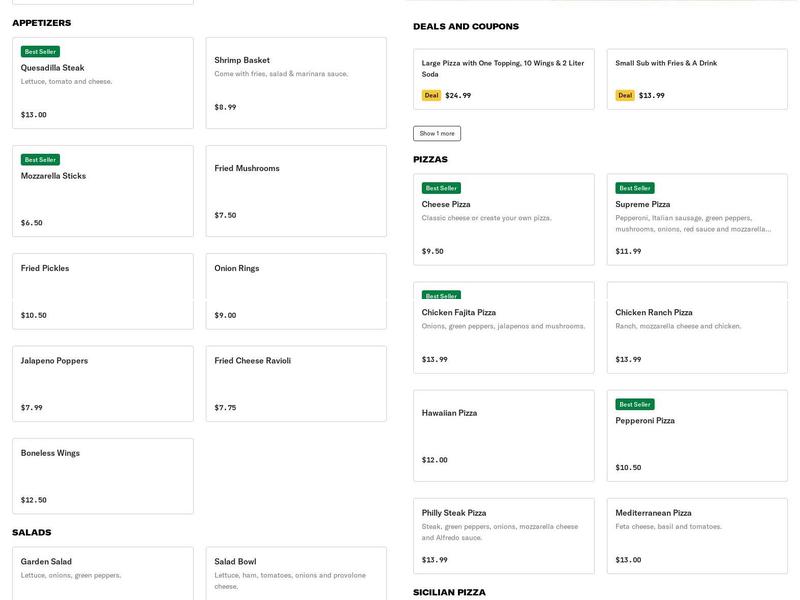Open Fried Cheese Ravioli item
Screen dimensions: 800x600
click(296, 384)
